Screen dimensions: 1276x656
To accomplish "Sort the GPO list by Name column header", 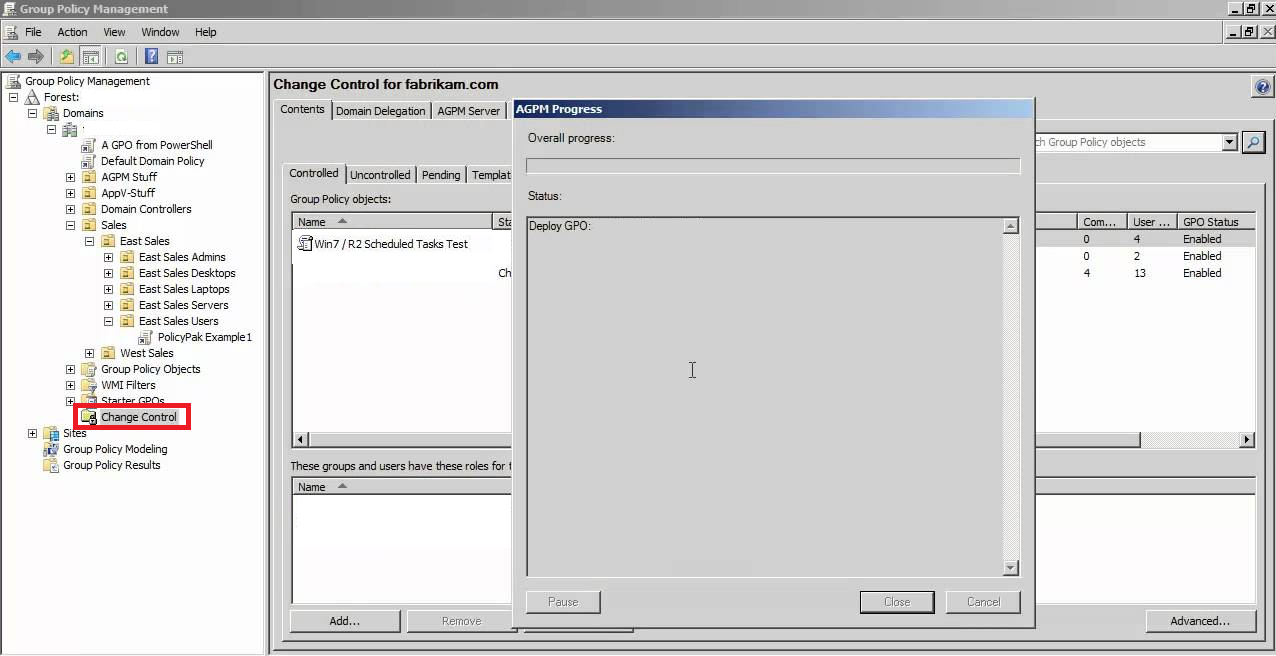I will [393, 222].
